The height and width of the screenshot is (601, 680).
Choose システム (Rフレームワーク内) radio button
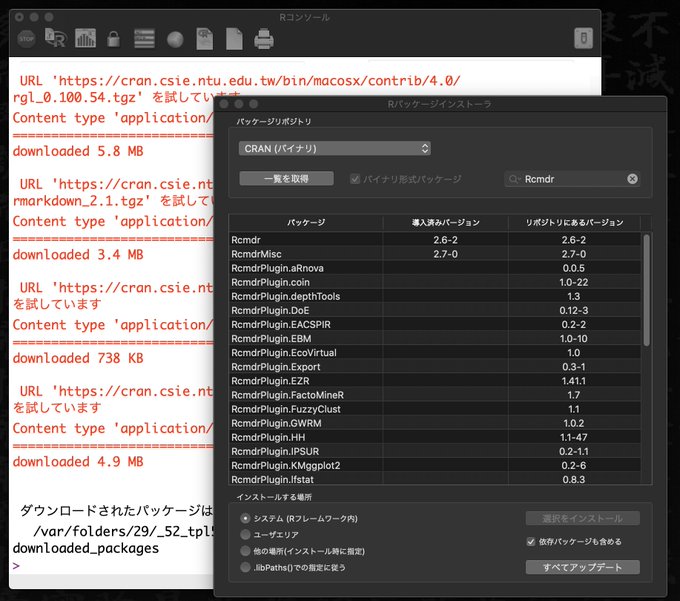click(245, 518)
